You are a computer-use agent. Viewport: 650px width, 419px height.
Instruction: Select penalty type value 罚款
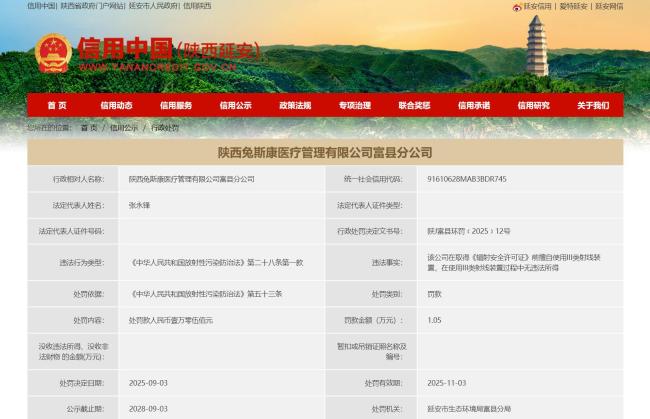tap(434, 294)
